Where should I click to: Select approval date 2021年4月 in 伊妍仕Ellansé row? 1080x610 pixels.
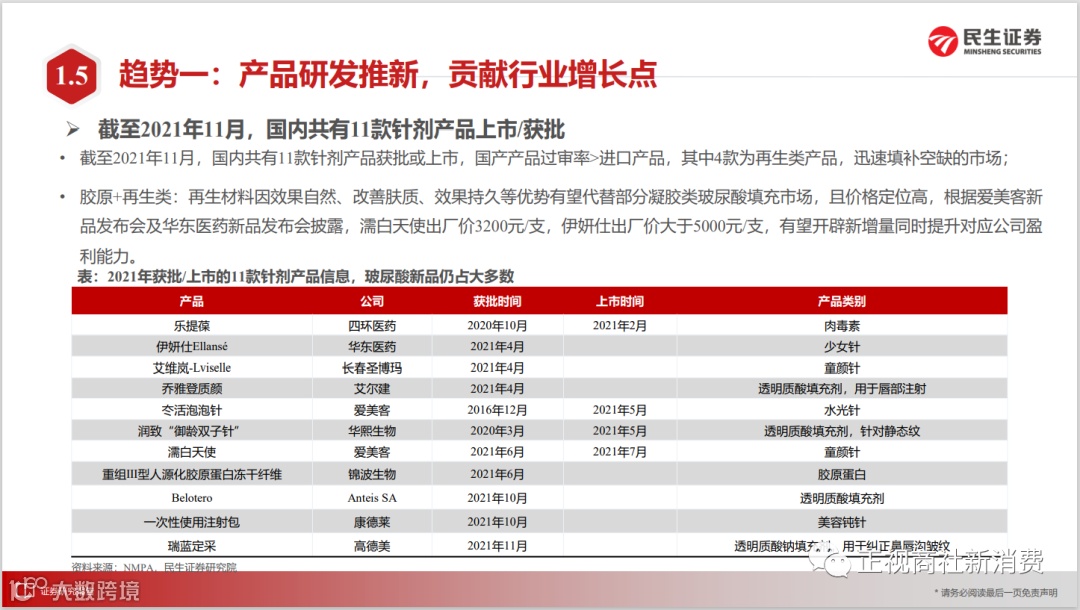(497, 346)
